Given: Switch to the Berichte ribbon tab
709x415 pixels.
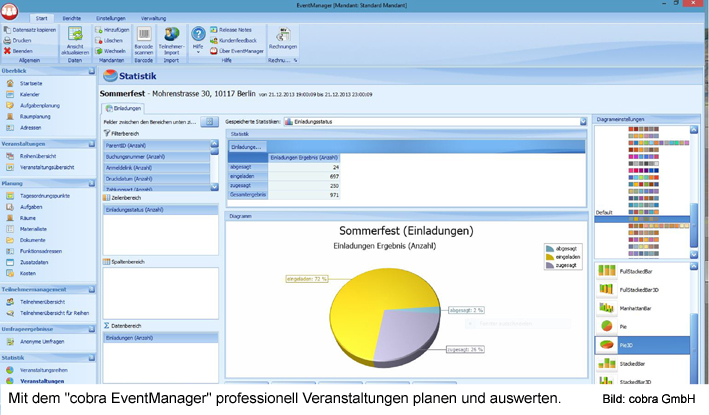Looking at the screenshot, I should (72, 18).
